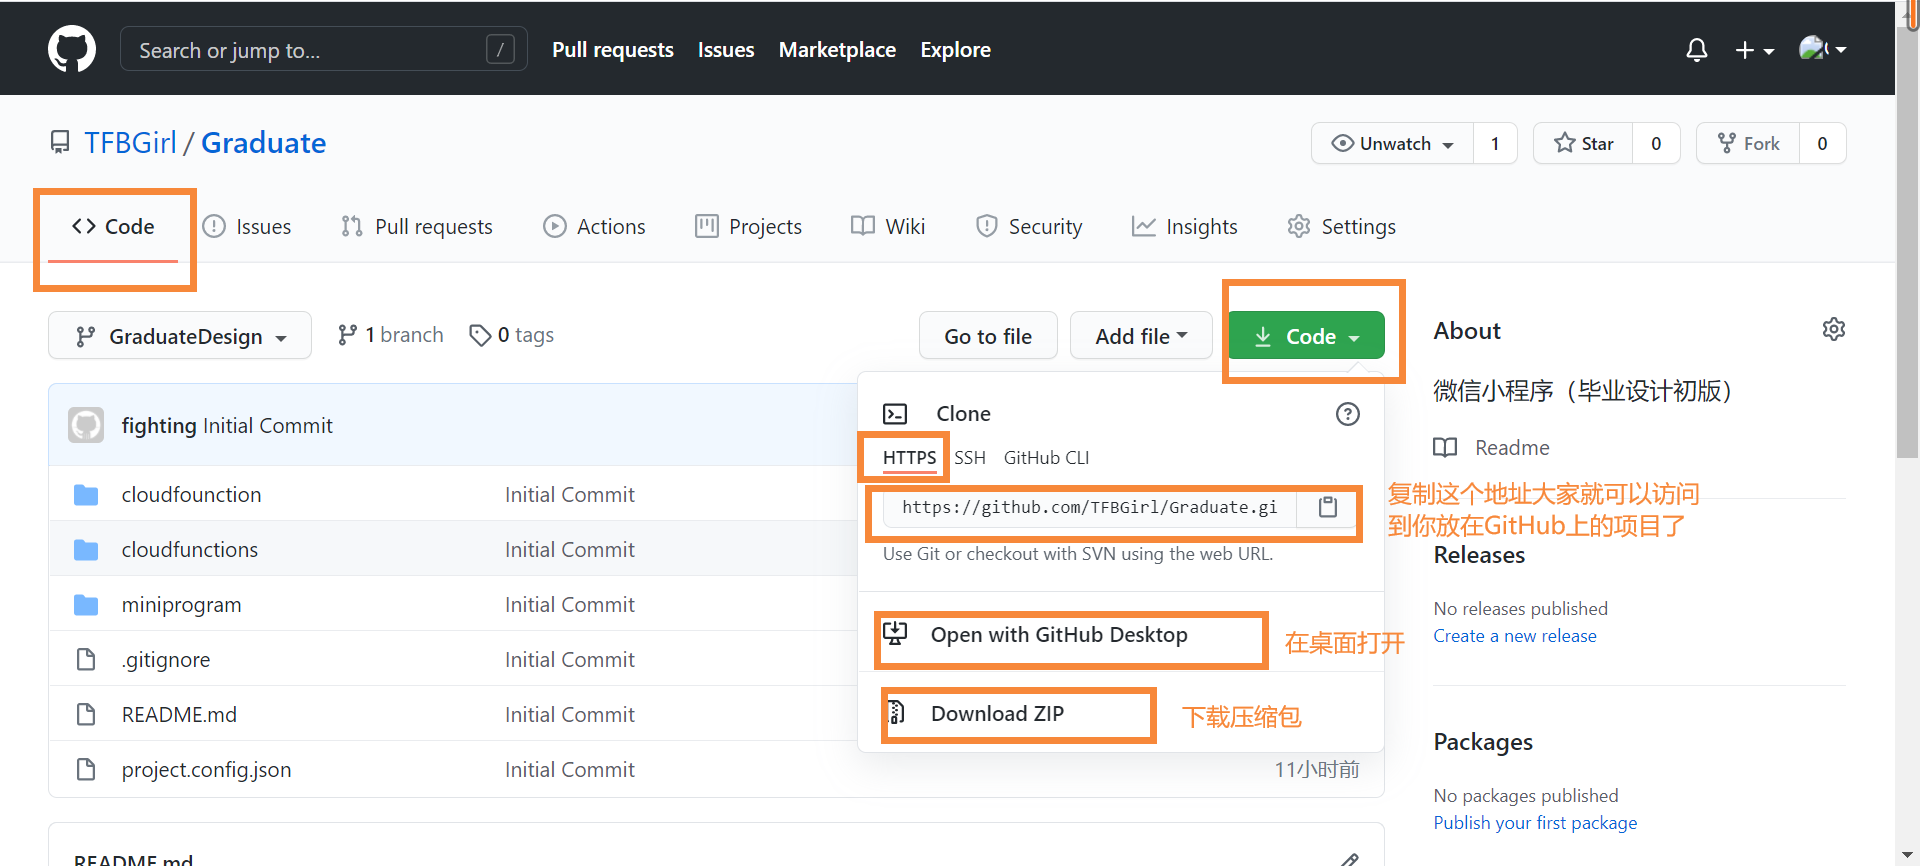
Task: Click the Go to file button
Action: [988, 336]
